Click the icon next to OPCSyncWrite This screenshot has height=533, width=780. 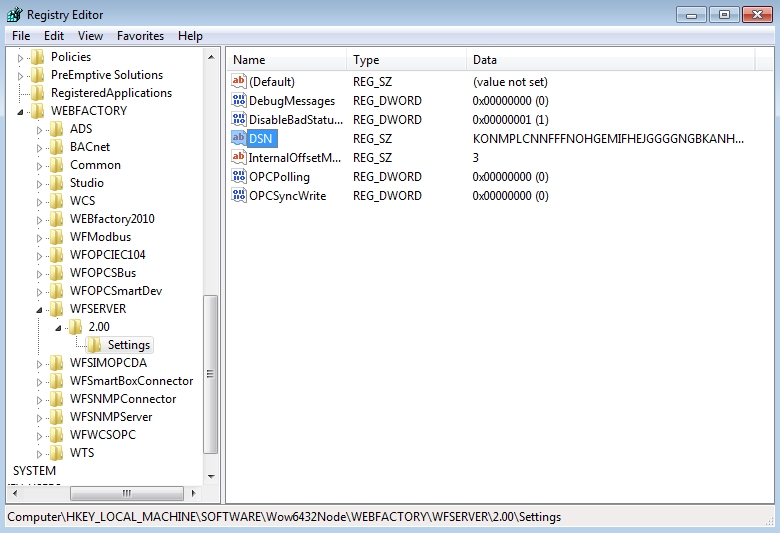(x=239, y=196)
